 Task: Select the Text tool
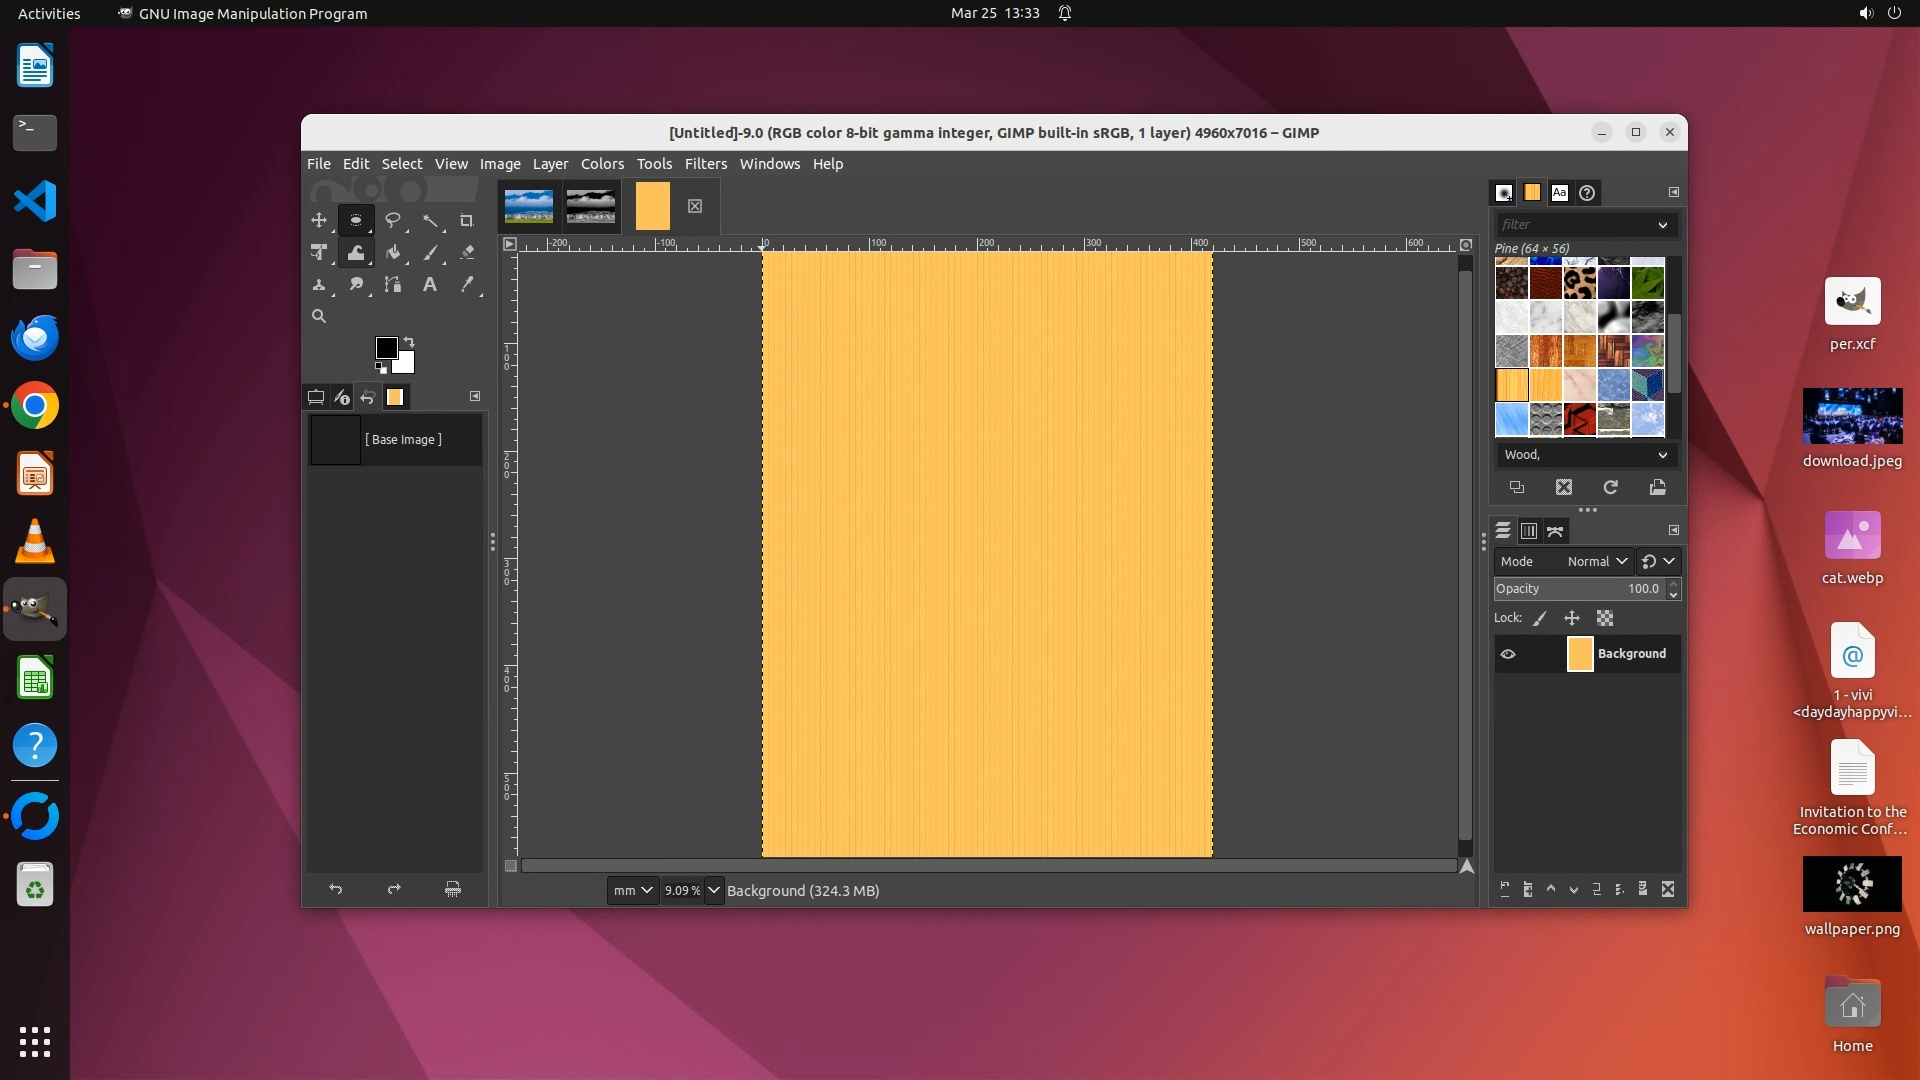[x=430, y=285]
